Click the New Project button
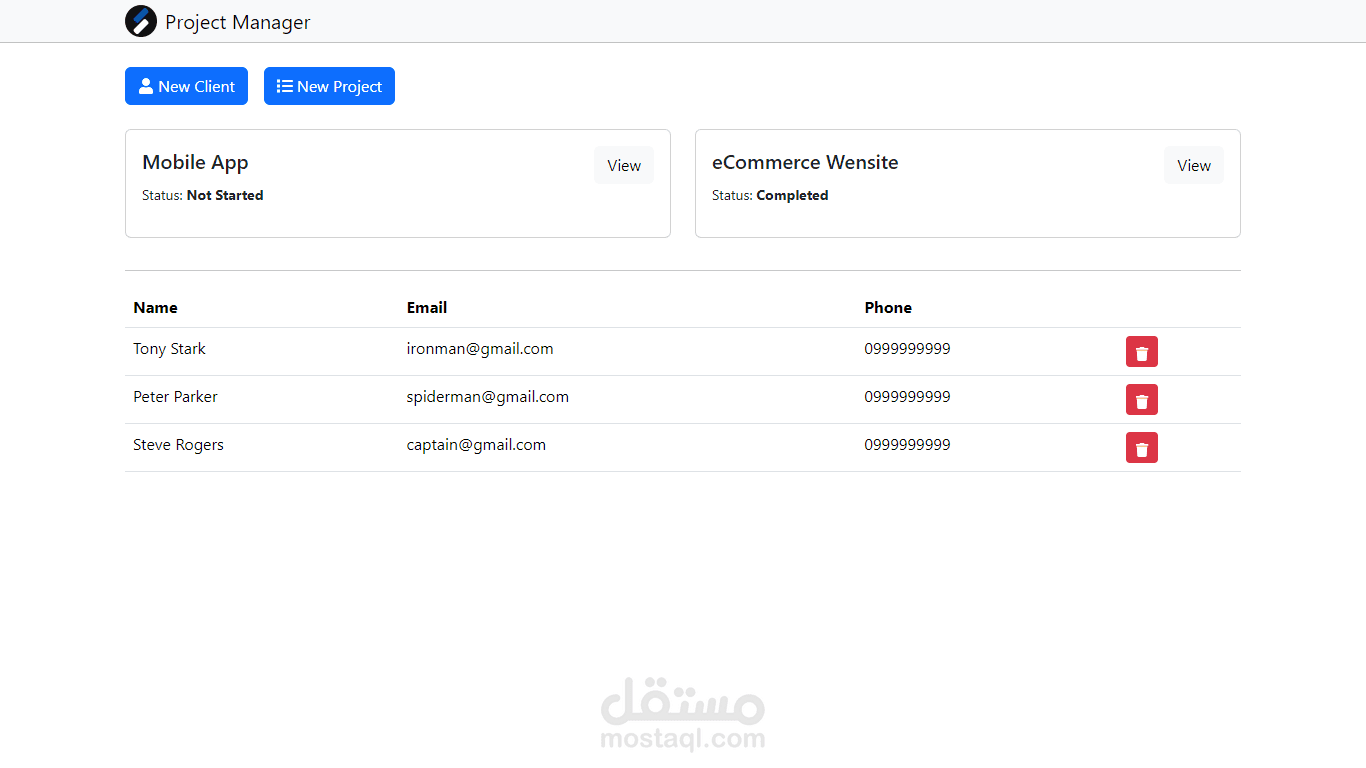 329,86
